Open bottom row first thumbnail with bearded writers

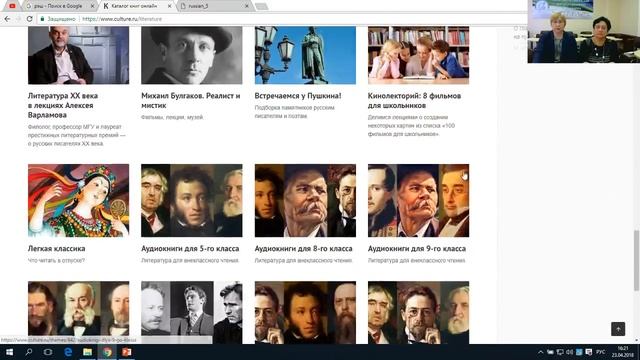tap(78, 312)
